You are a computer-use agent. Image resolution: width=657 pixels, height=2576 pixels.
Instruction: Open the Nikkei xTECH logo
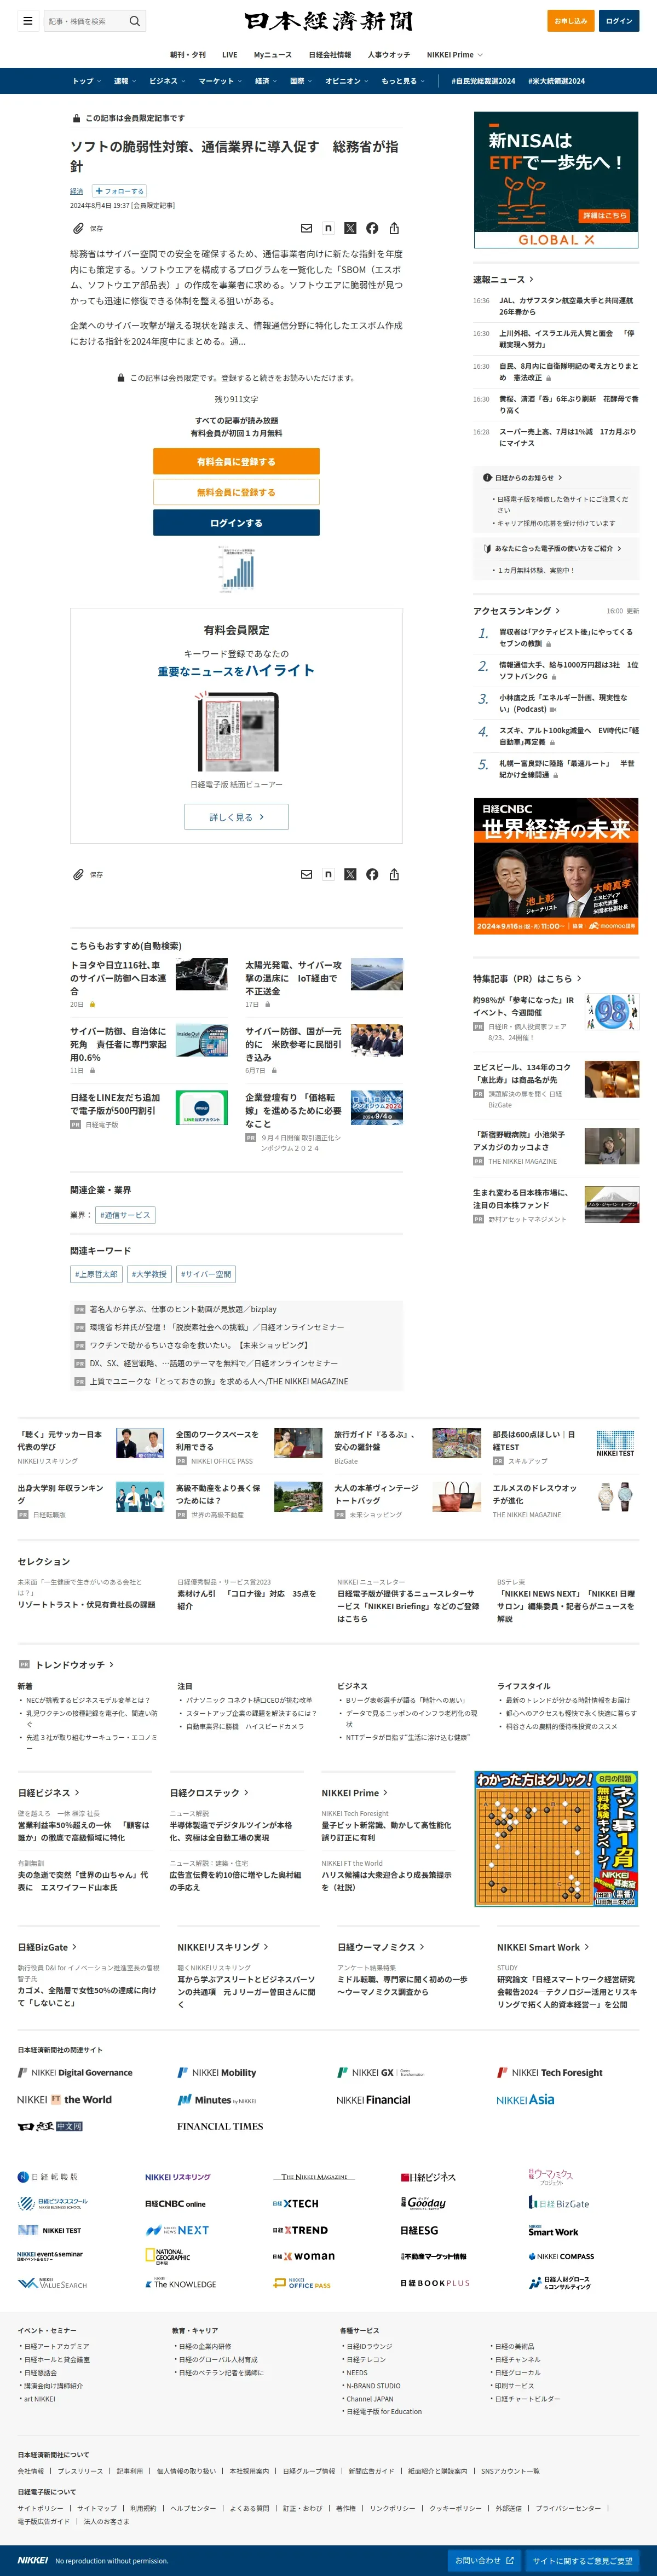[x=296, y=2203]
